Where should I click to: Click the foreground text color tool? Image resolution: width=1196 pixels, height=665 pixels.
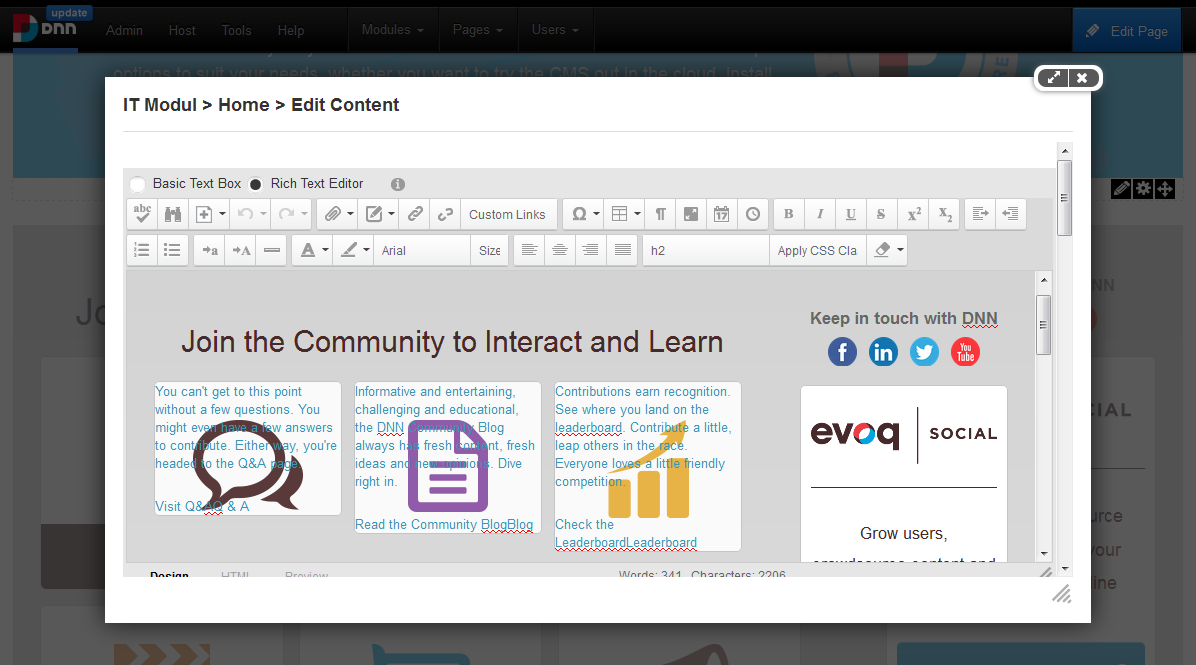(x=308, y=250)
